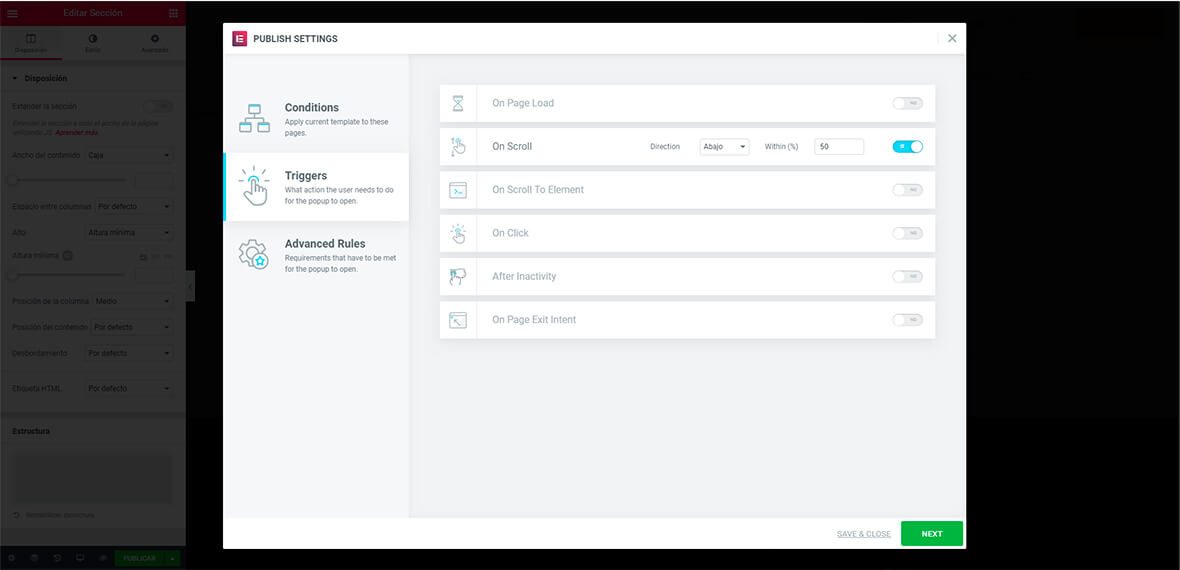Viewport: 1180px width, 570px height.
Task: Enable the On Page Load trigger toggle
Action: 908,103
